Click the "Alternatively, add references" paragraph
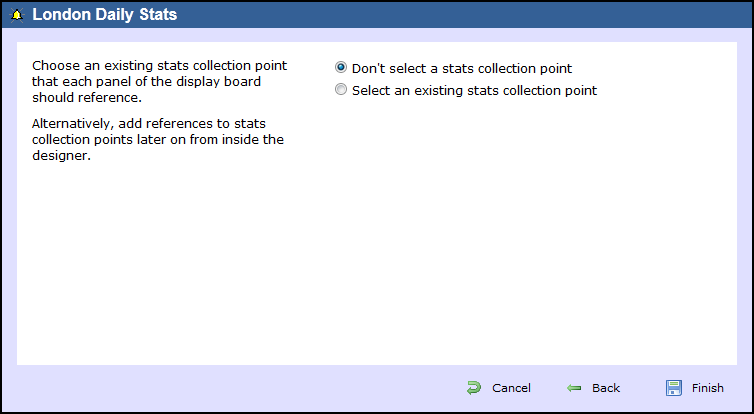The image size is (754, 414). tap(158, 139)
